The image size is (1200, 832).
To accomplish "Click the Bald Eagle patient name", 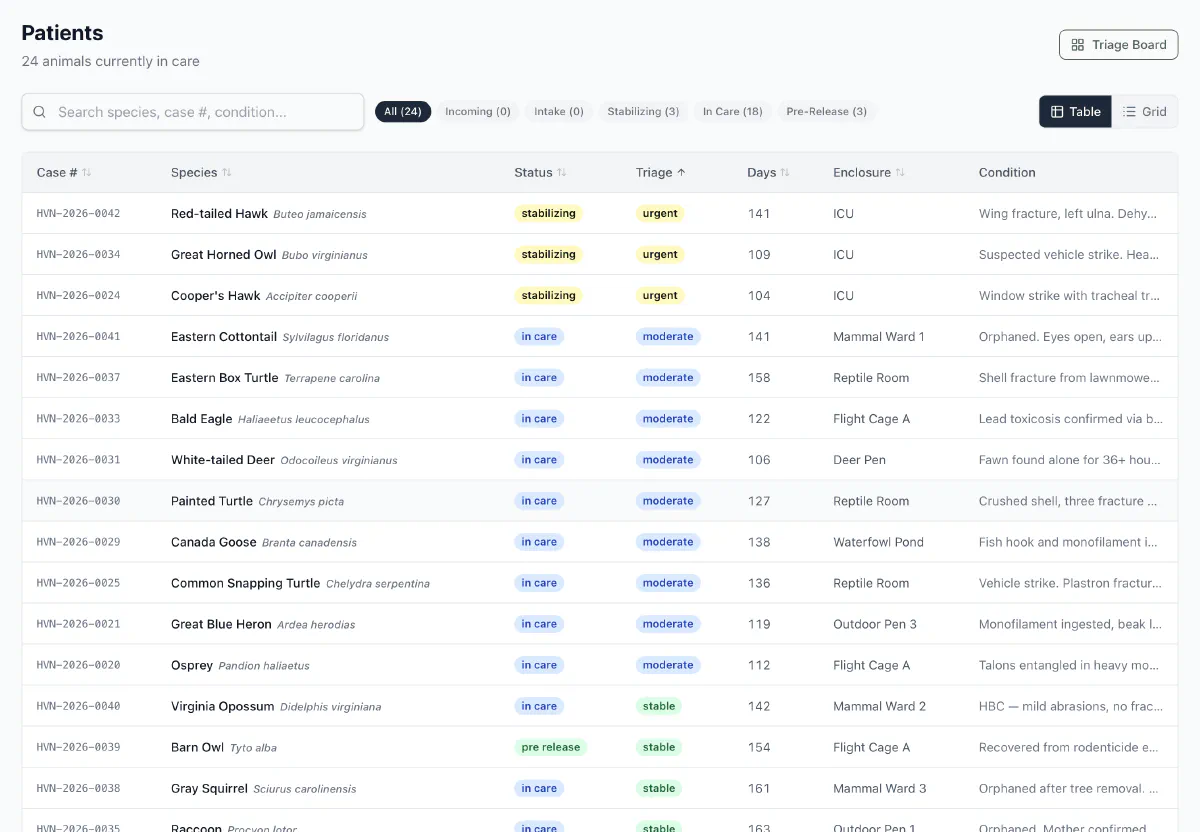I will tap(202, 419).
